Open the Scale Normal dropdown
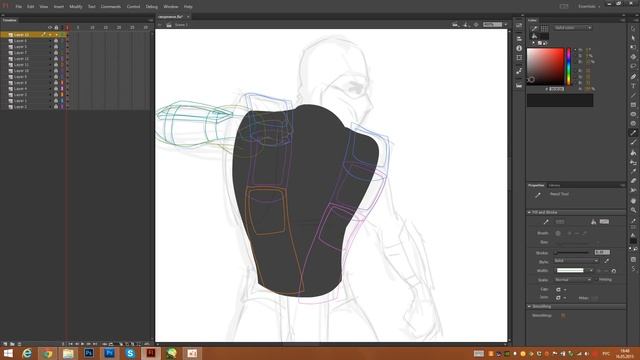The width and height of the screenshot is (640, 360). (x=572, y=280)
